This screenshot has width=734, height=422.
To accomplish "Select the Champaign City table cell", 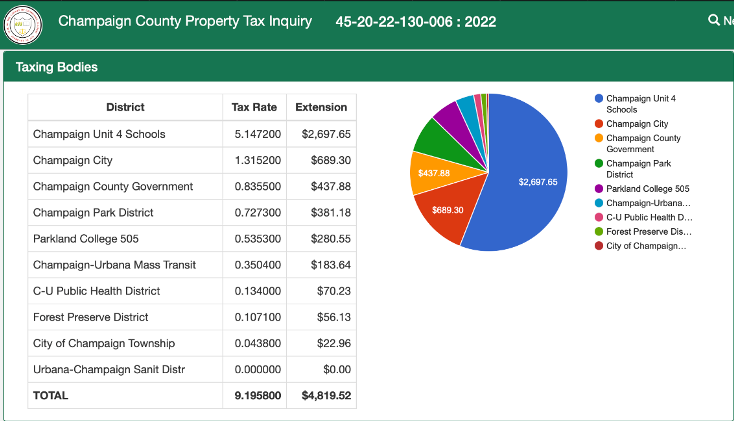I will click(x=125, y=160).
